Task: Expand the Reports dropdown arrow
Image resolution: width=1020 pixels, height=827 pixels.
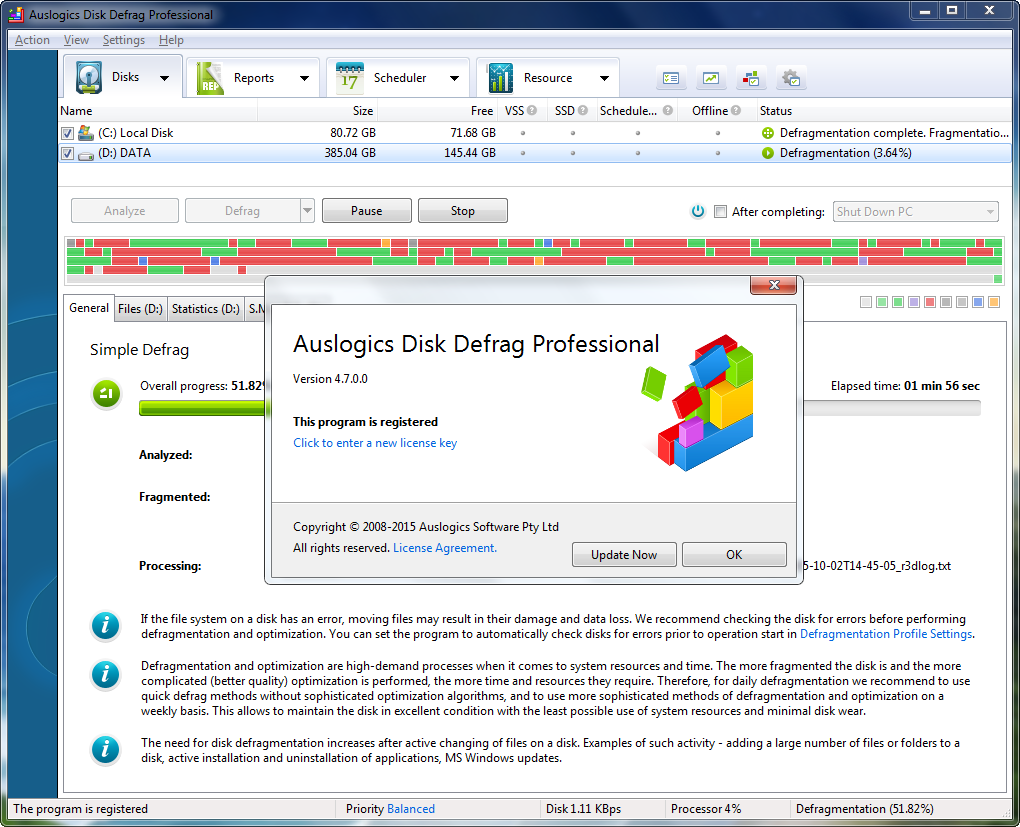Action: pyautogui.click(x=304, y=78)
